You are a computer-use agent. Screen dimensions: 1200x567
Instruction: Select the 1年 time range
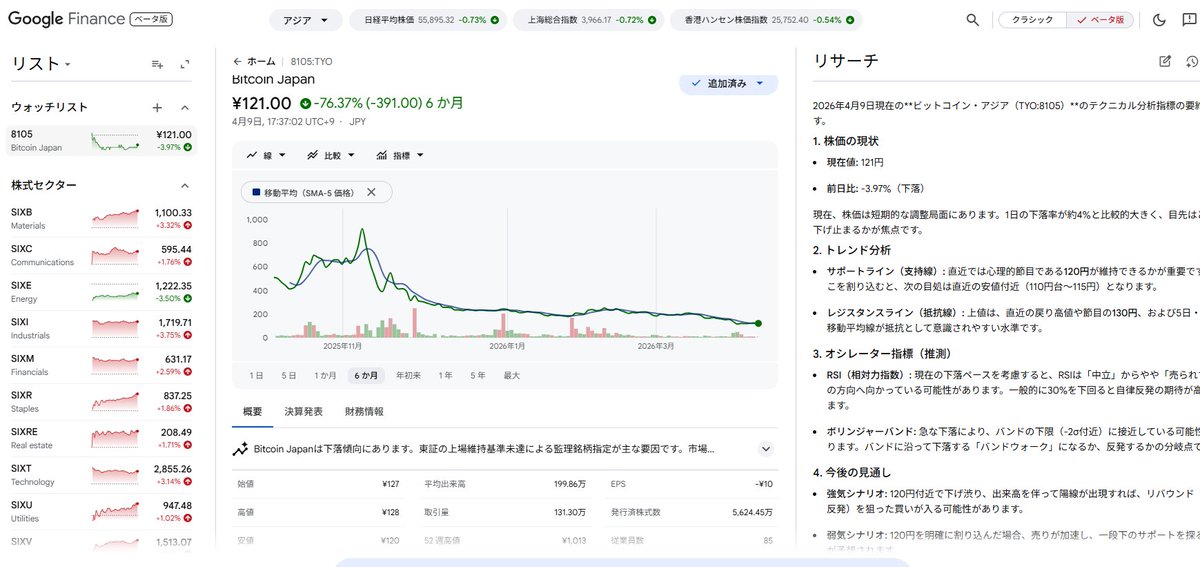coord(445,375)
